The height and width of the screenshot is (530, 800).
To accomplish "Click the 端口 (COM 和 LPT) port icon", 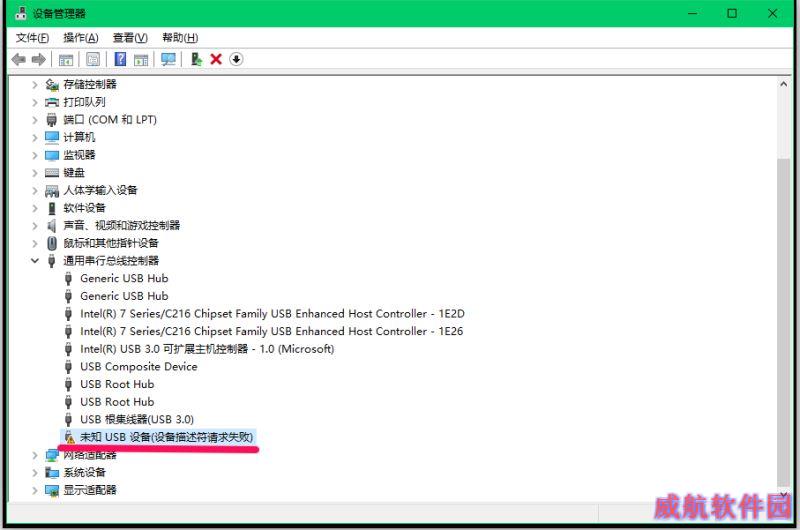I will [52, 120].
